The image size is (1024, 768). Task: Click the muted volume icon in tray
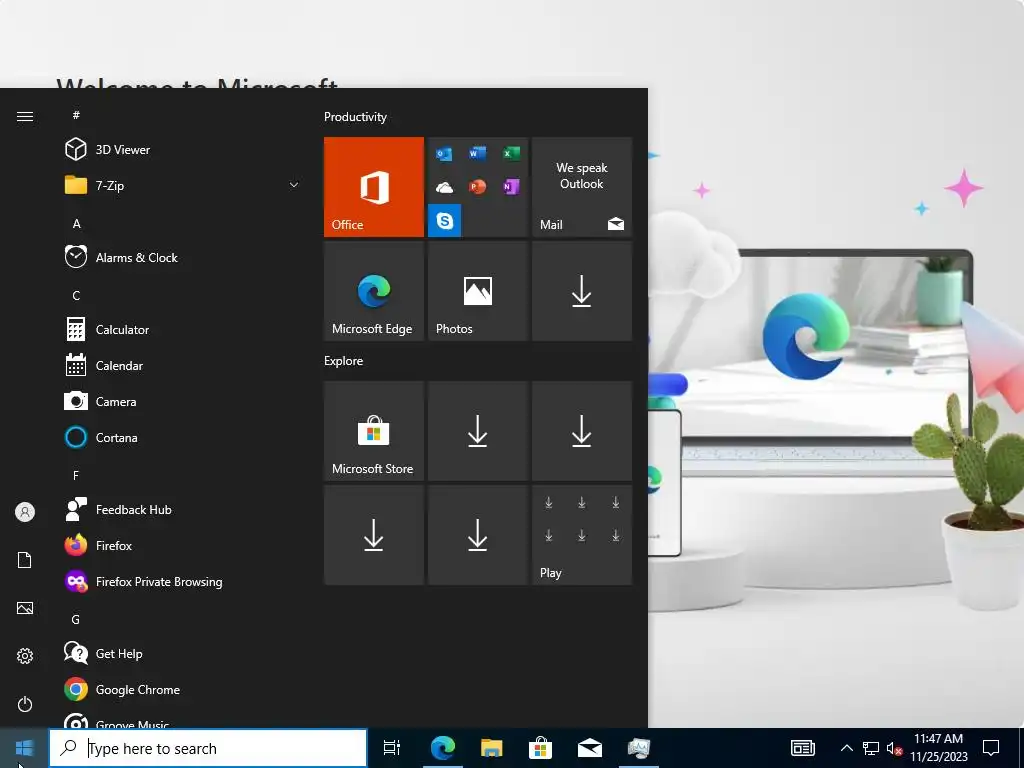pyautogui.click(x=894, y=748)
